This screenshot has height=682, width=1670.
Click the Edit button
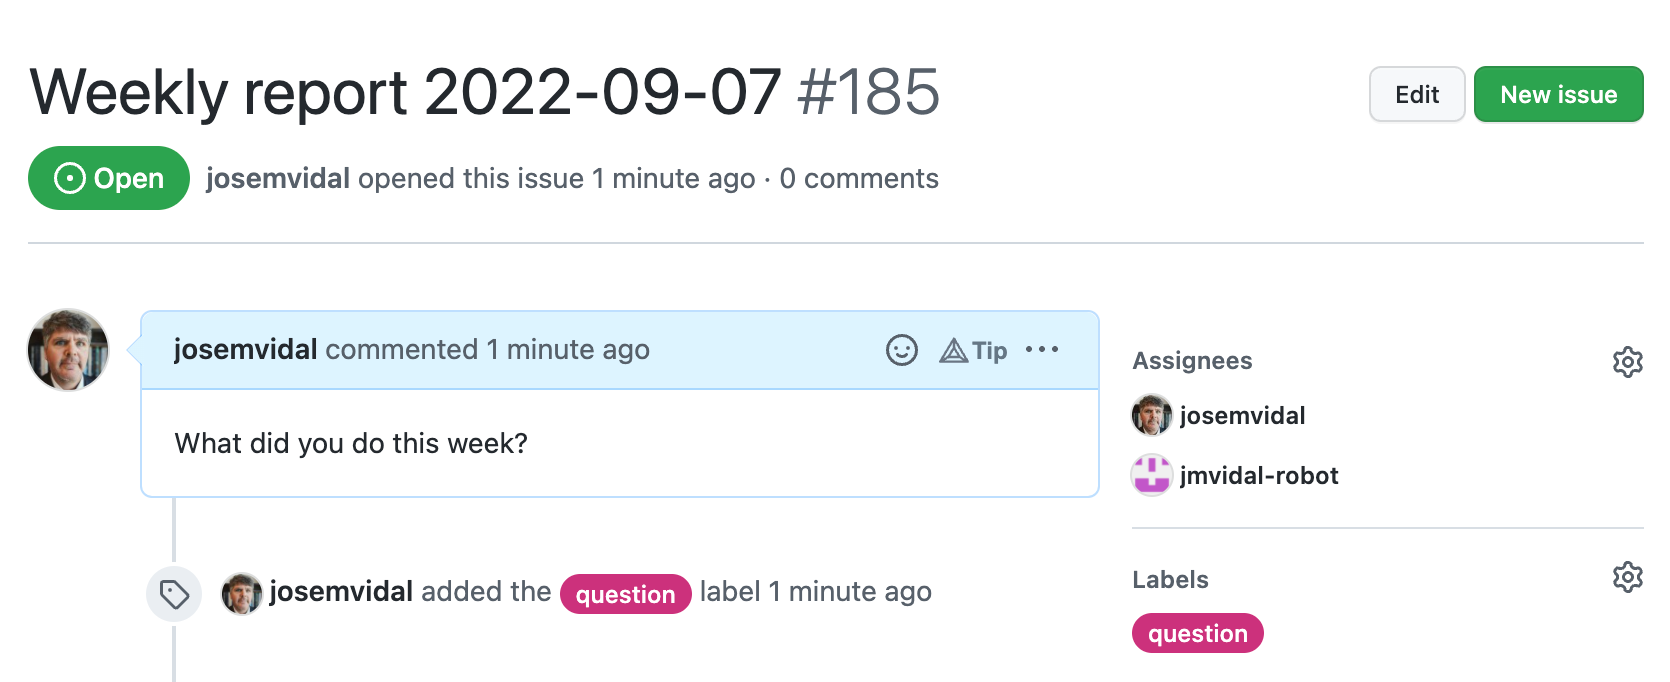1417,94
